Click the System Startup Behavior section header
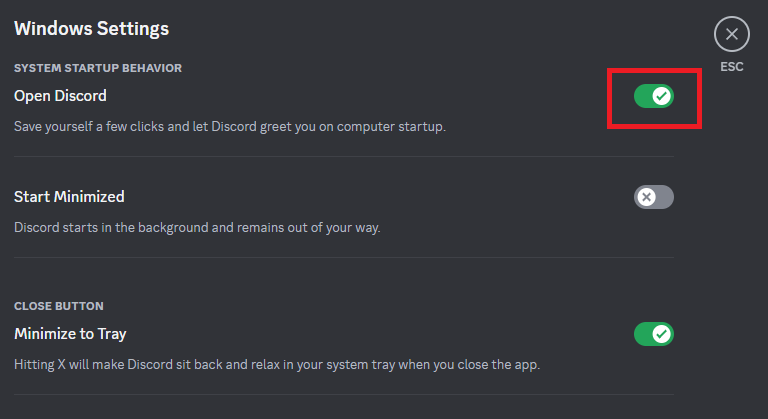Image resolution: width=768 pixels, height=419 pixels. coord(98,68)
